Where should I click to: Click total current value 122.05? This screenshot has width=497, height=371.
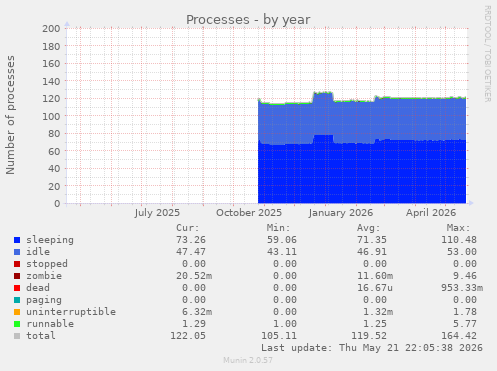click(188, 336)
